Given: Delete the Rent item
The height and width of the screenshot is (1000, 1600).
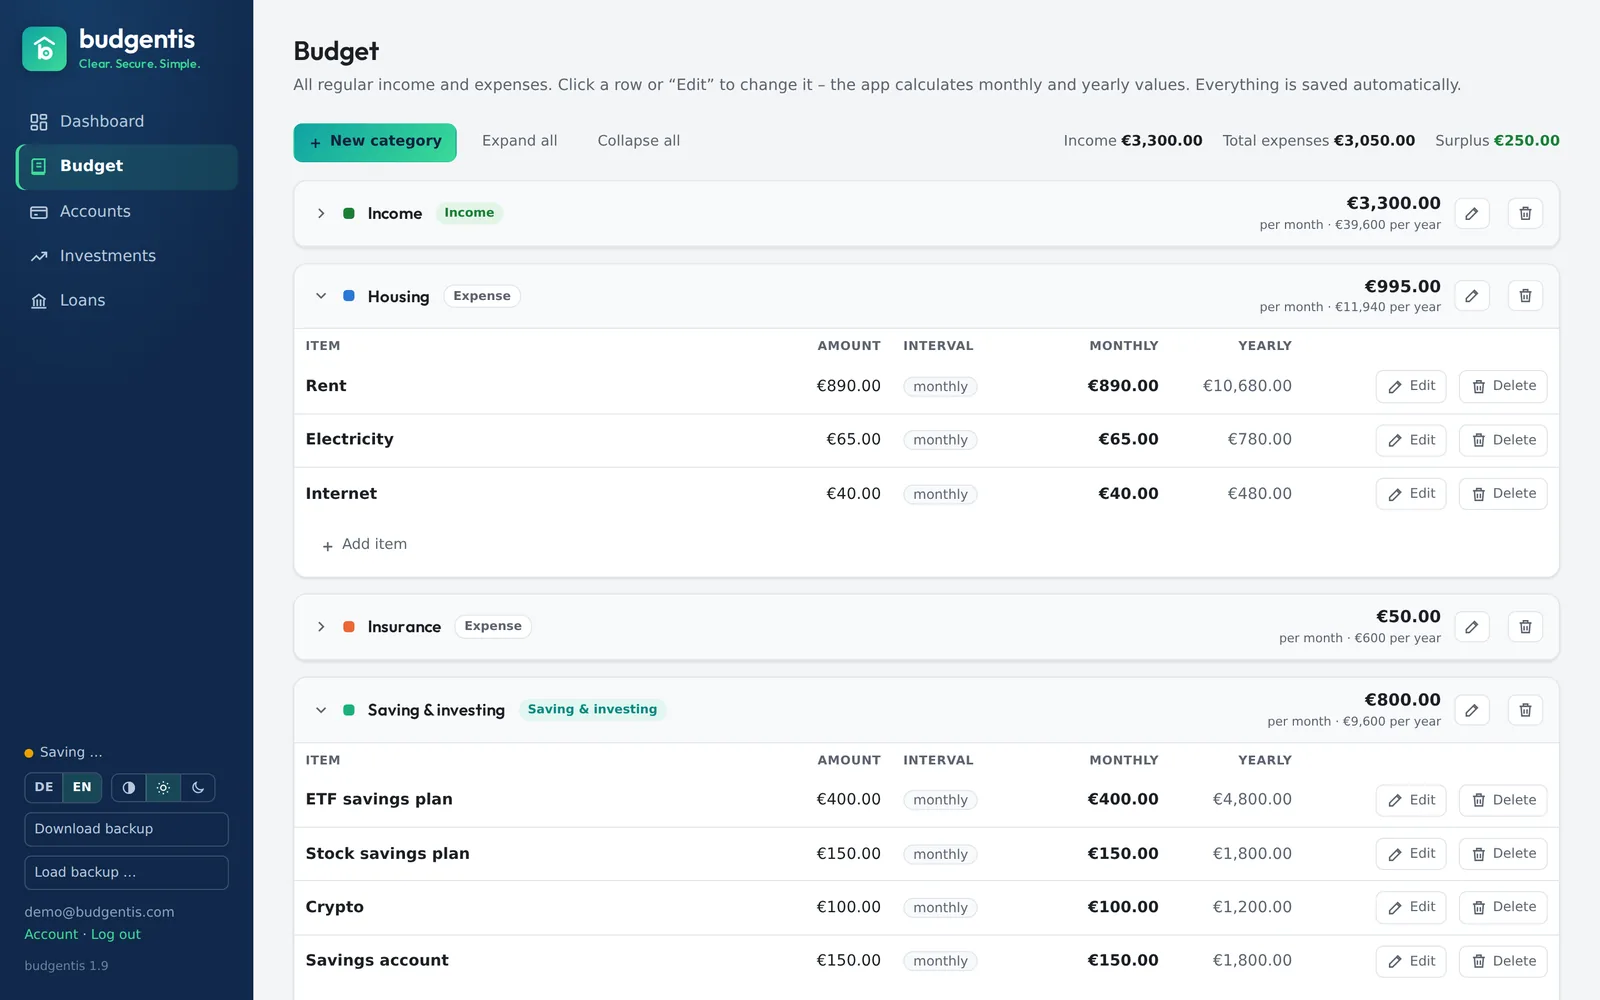Looking at the screenshot, I should [1503, 386].
